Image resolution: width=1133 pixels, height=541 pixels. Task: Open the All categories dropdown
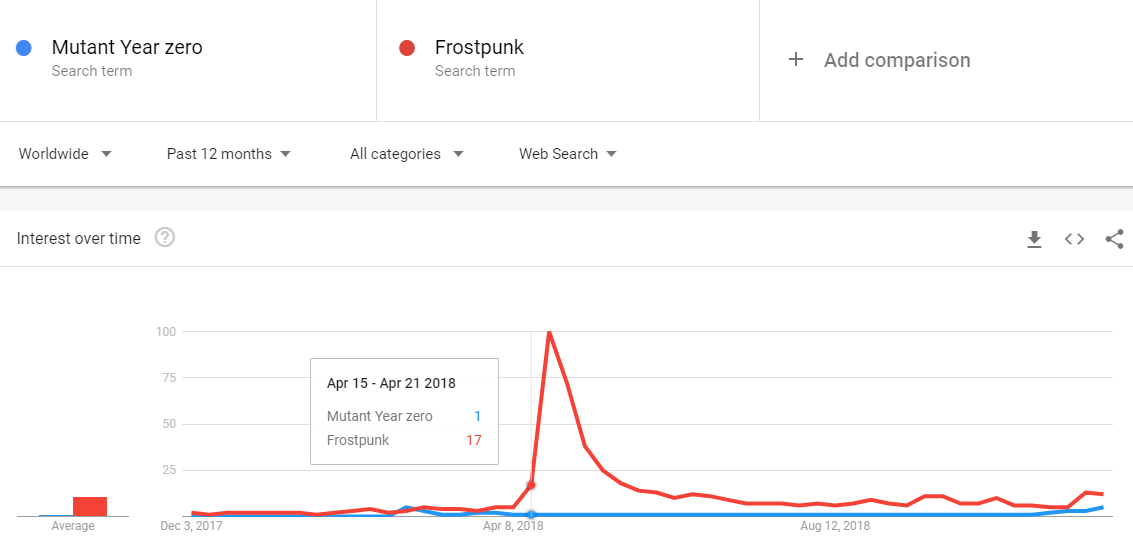pos(406,154)
